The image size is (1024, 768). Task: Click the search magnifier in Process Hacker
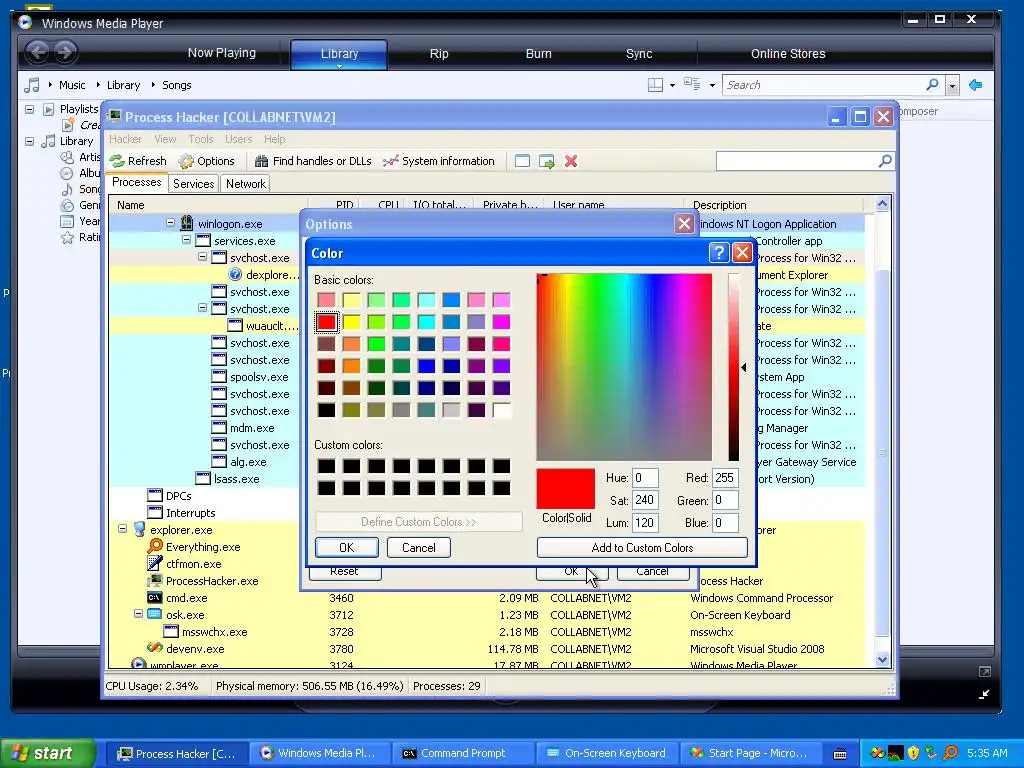coord(885,161)
